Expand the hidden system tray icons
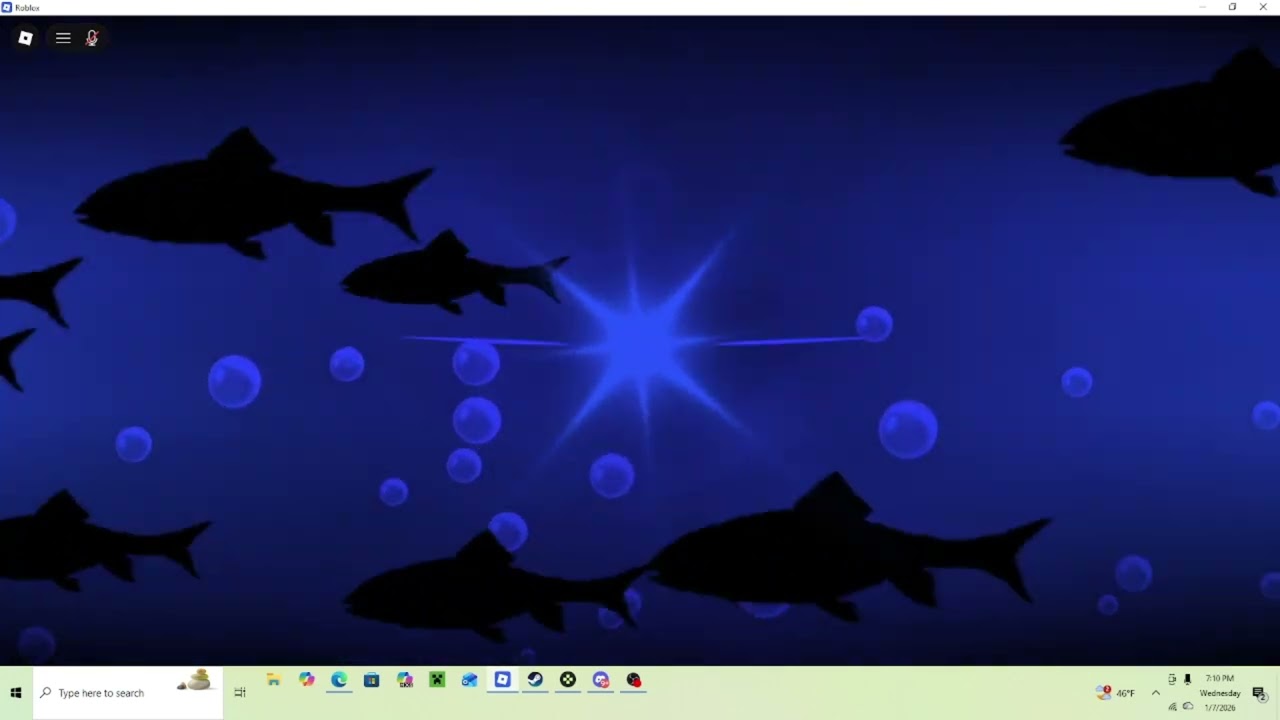The height and width of the screenshot is (720, 1280). tap(1156, 693)
